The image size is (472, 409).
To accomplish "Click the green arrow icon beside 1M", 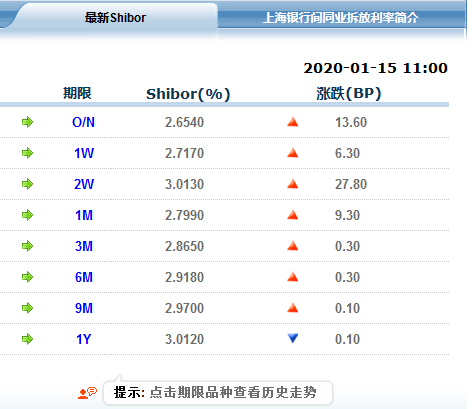I will 28,215.
